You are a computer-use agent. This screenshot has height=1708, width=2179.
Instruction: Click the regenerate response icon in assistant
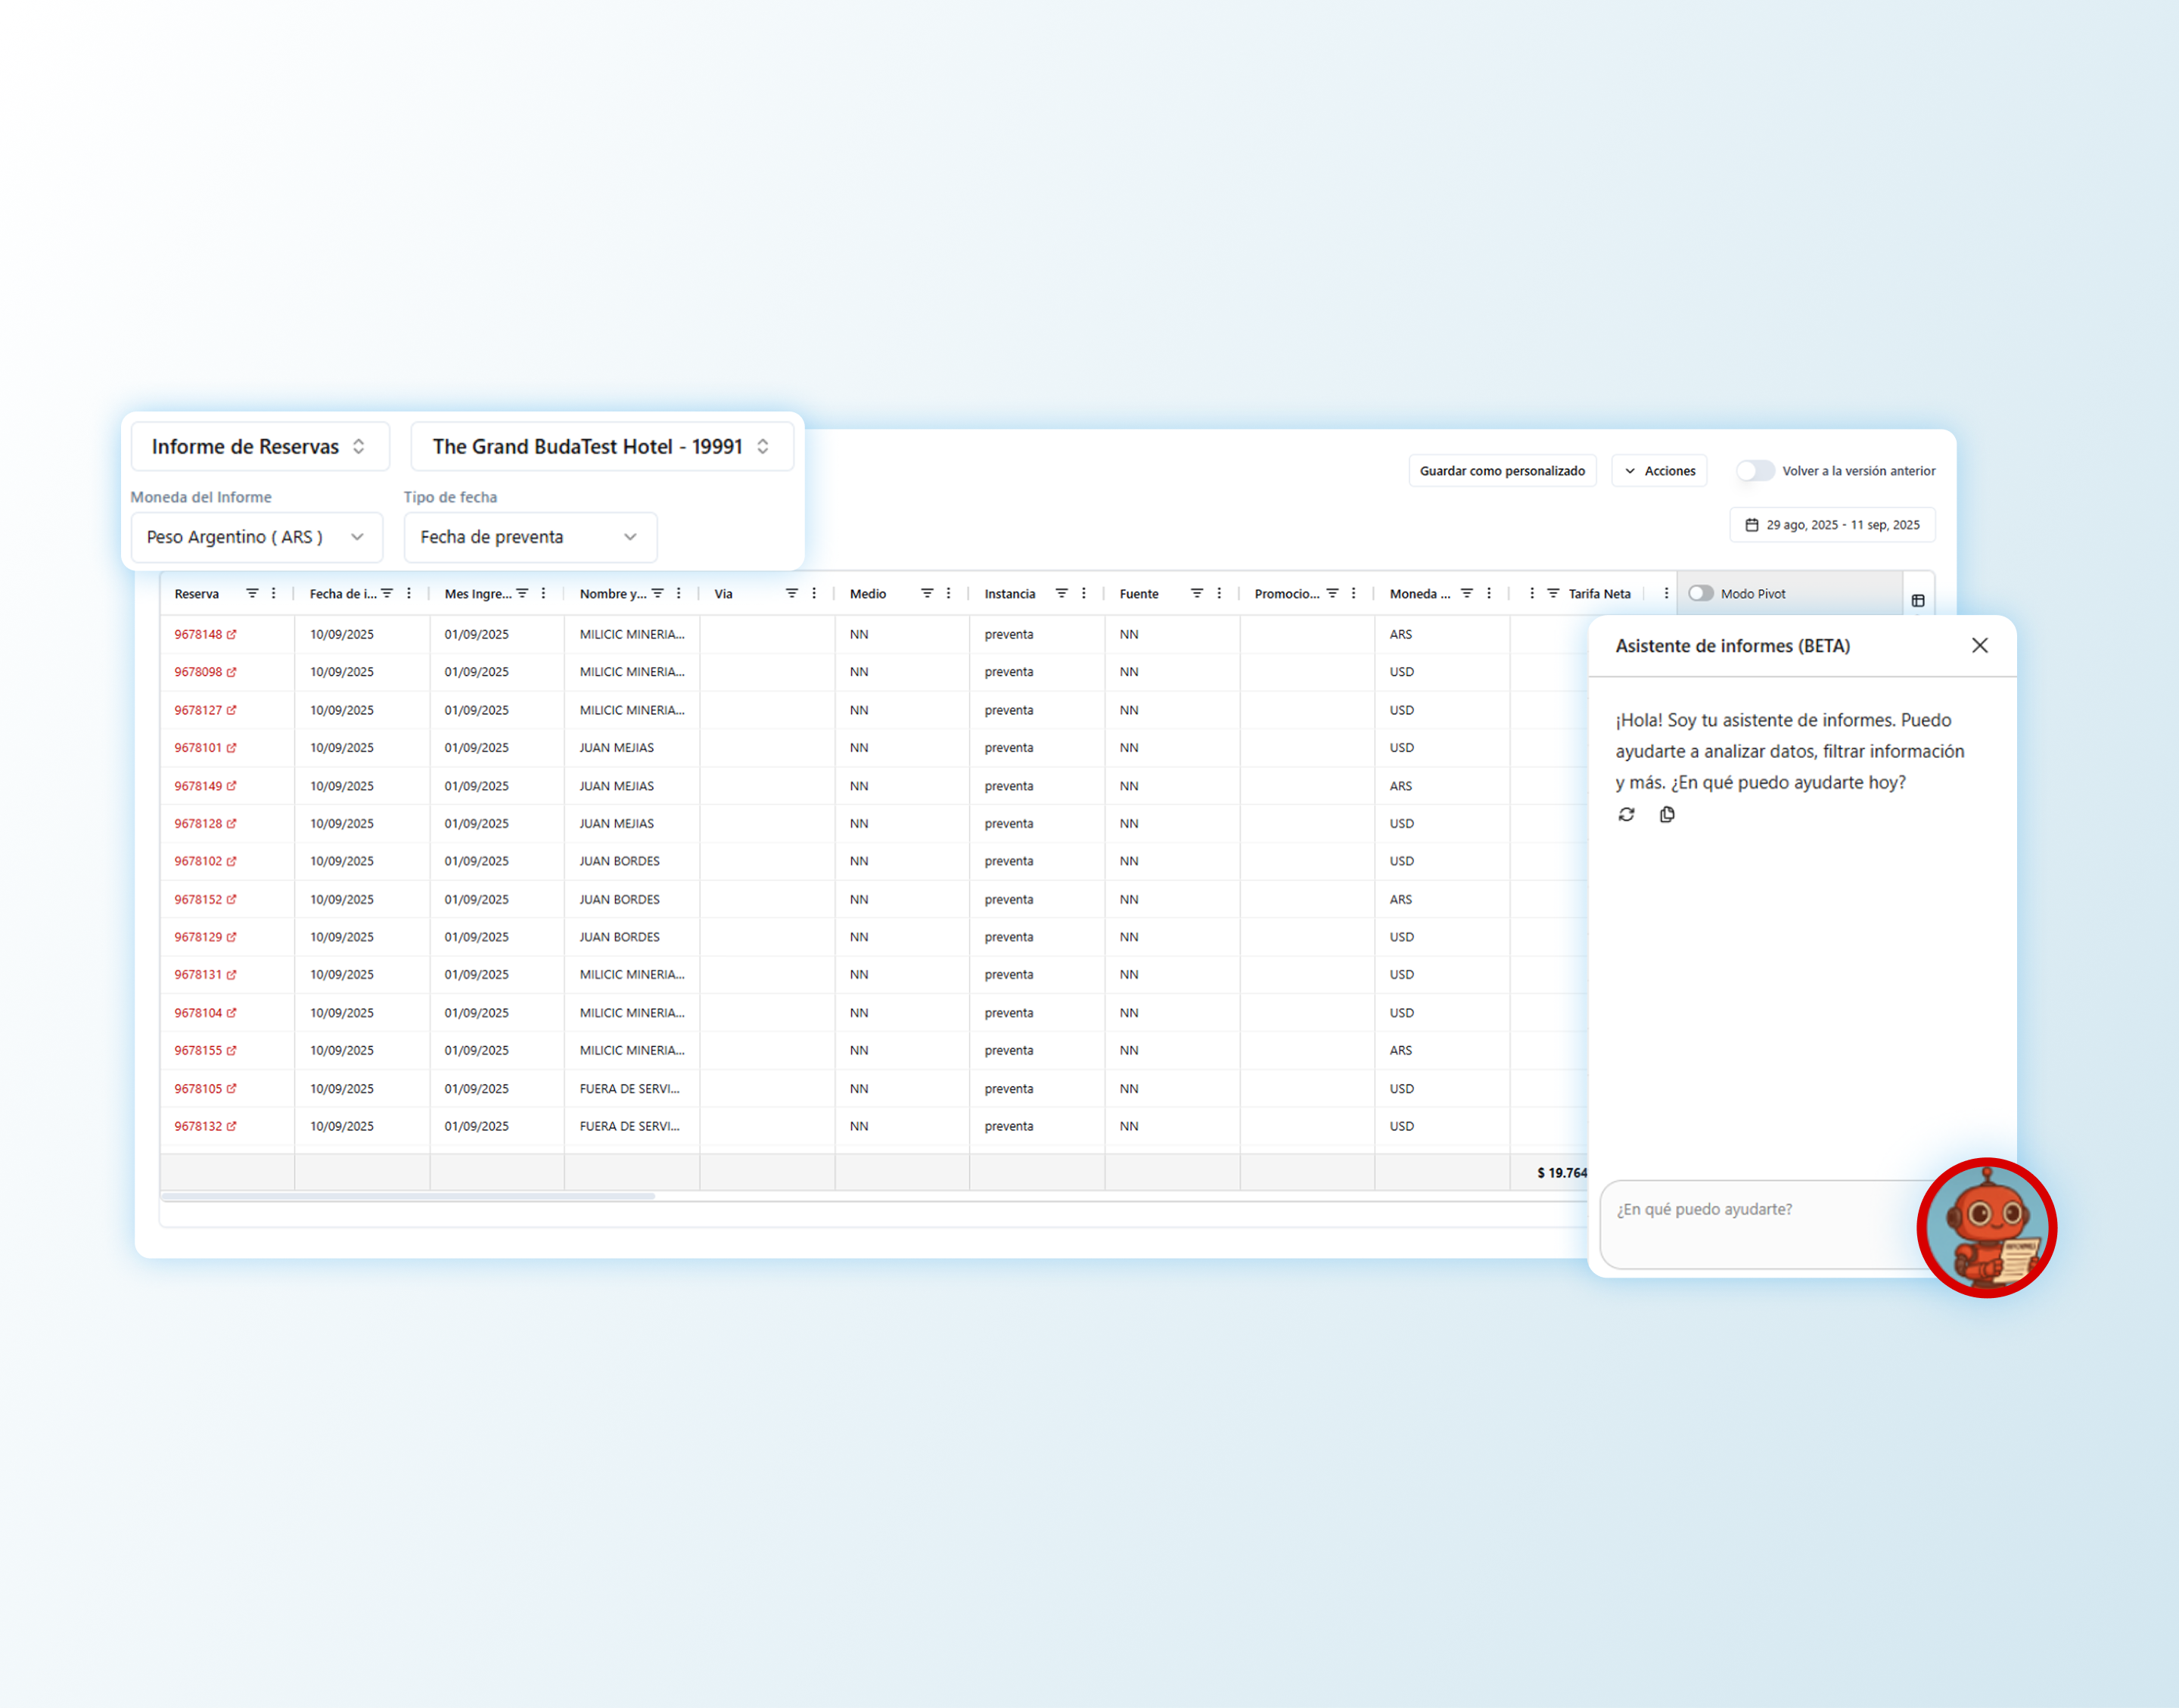pos(1626,814)
